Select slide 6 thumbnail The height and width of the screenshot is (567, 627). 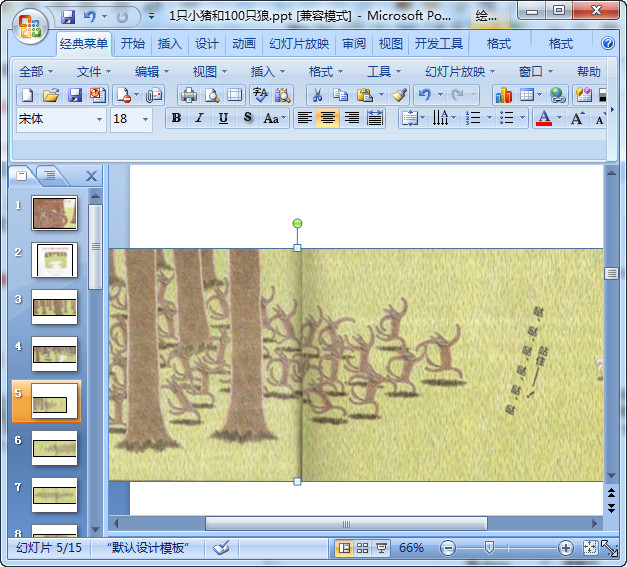pyautogui.click(x=54, y=448)
